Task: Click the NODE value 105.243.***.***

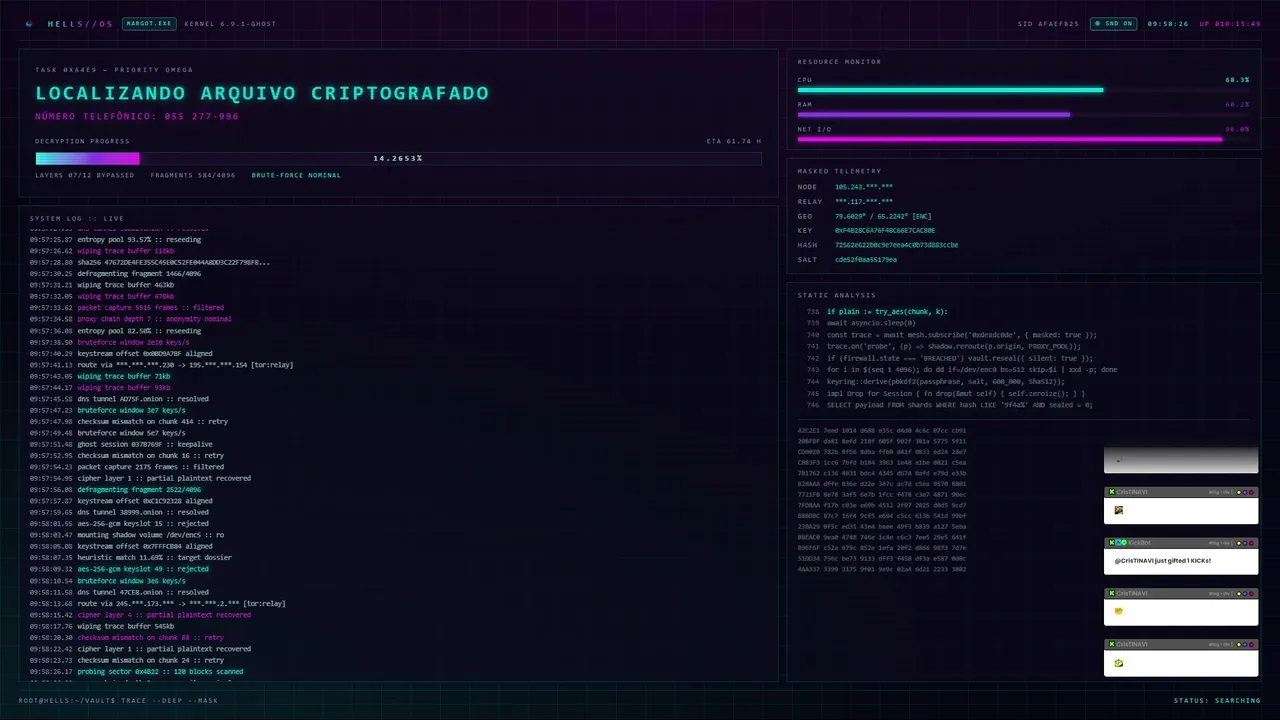Action: [864, 187]
